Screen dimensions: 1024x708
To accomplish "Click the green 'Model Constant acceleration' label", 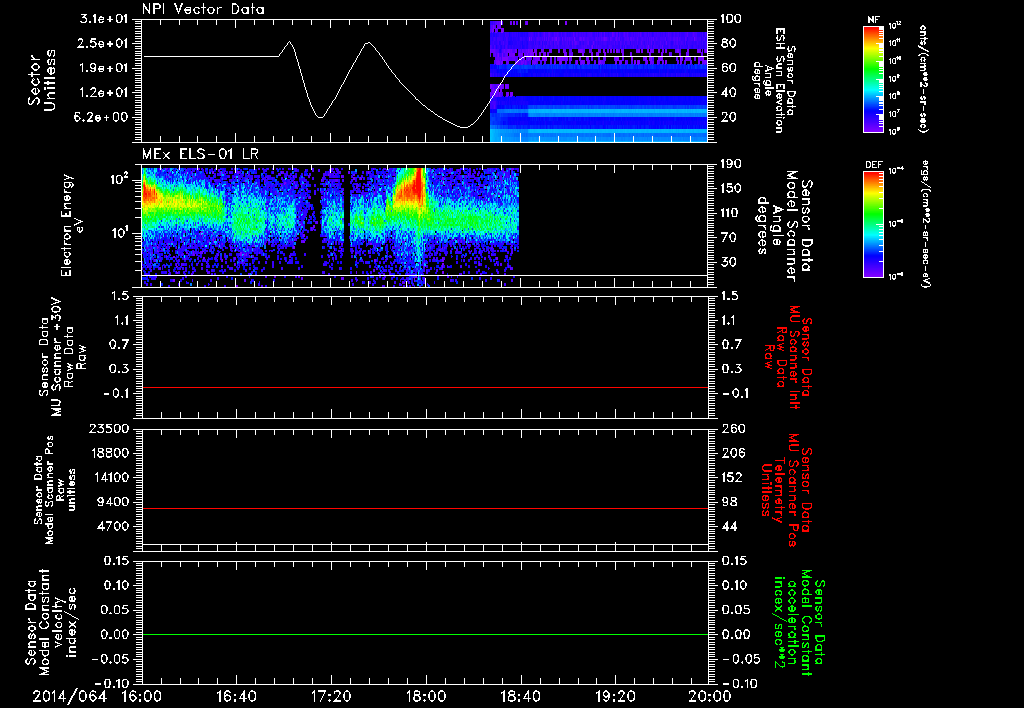I will [x=800, y=624].
